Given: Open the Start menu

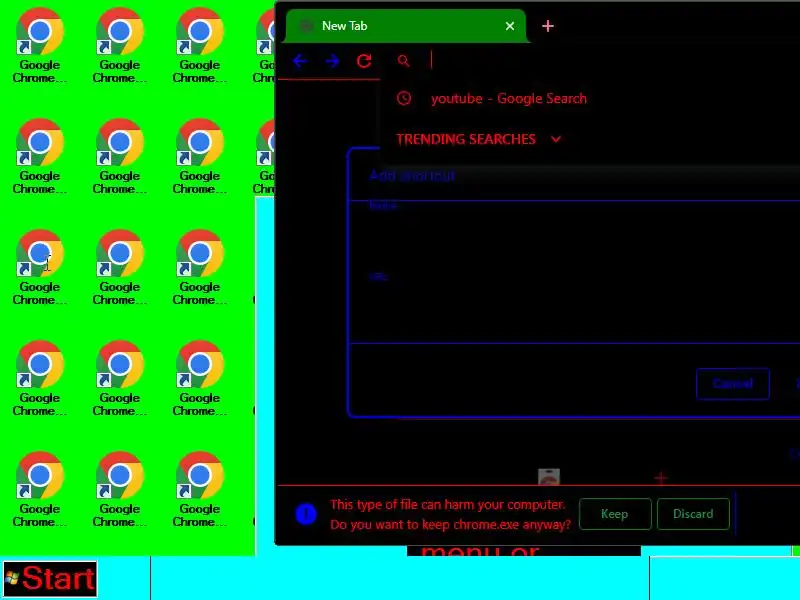Looking at the screenshot, I should click(50, 579).
